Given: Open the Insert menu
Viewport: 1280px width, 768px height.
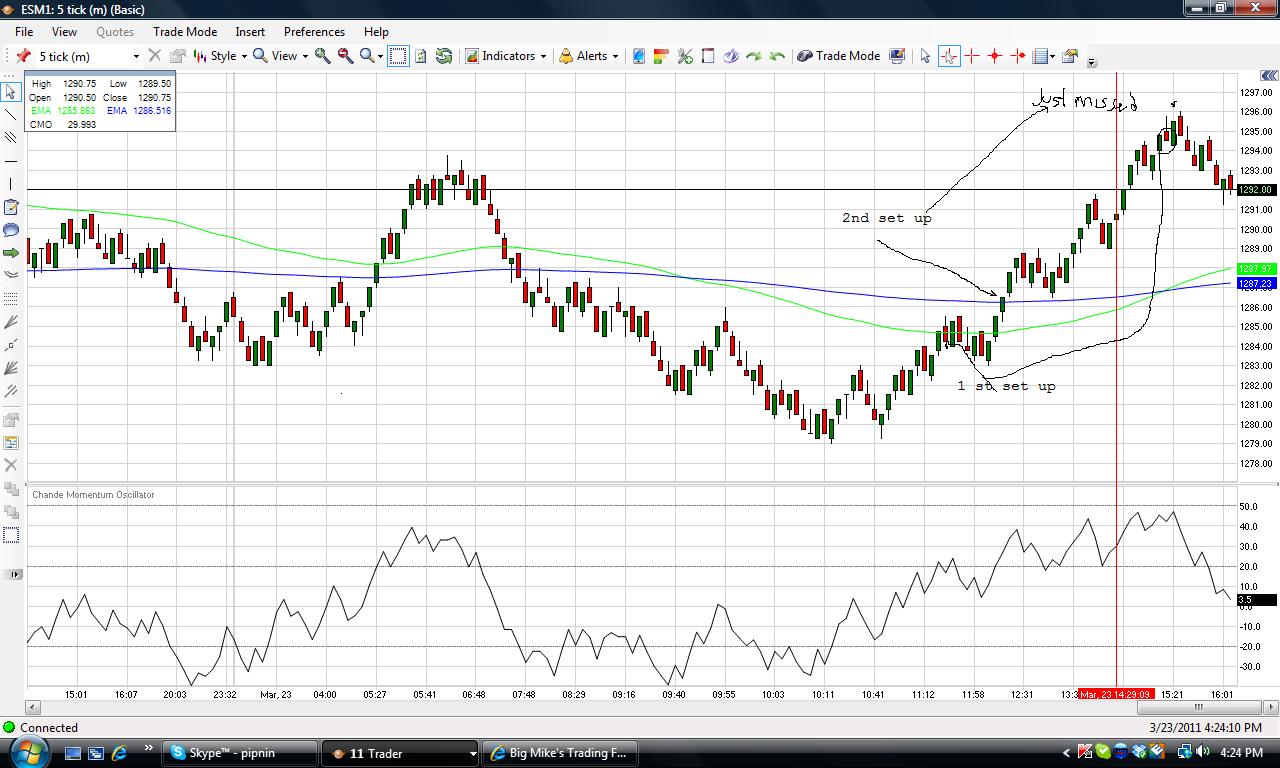Looking at the screenshot, I should 250,32.
